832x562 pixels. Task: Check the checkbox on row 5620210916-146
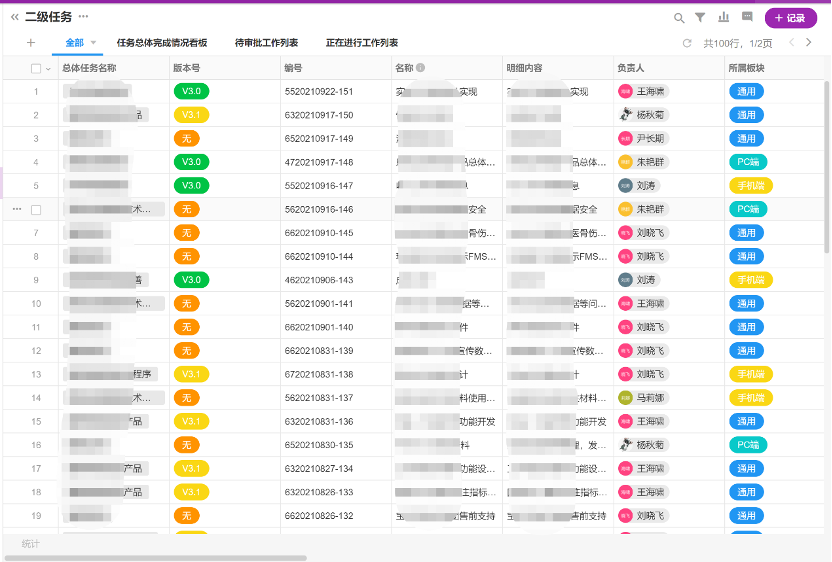pyautogui.click(x=36, y=210)
